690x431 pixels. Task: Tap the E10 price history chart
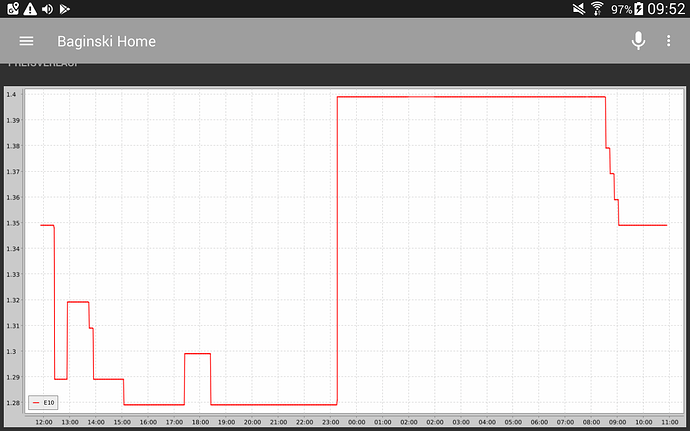[x=345, y=257]
